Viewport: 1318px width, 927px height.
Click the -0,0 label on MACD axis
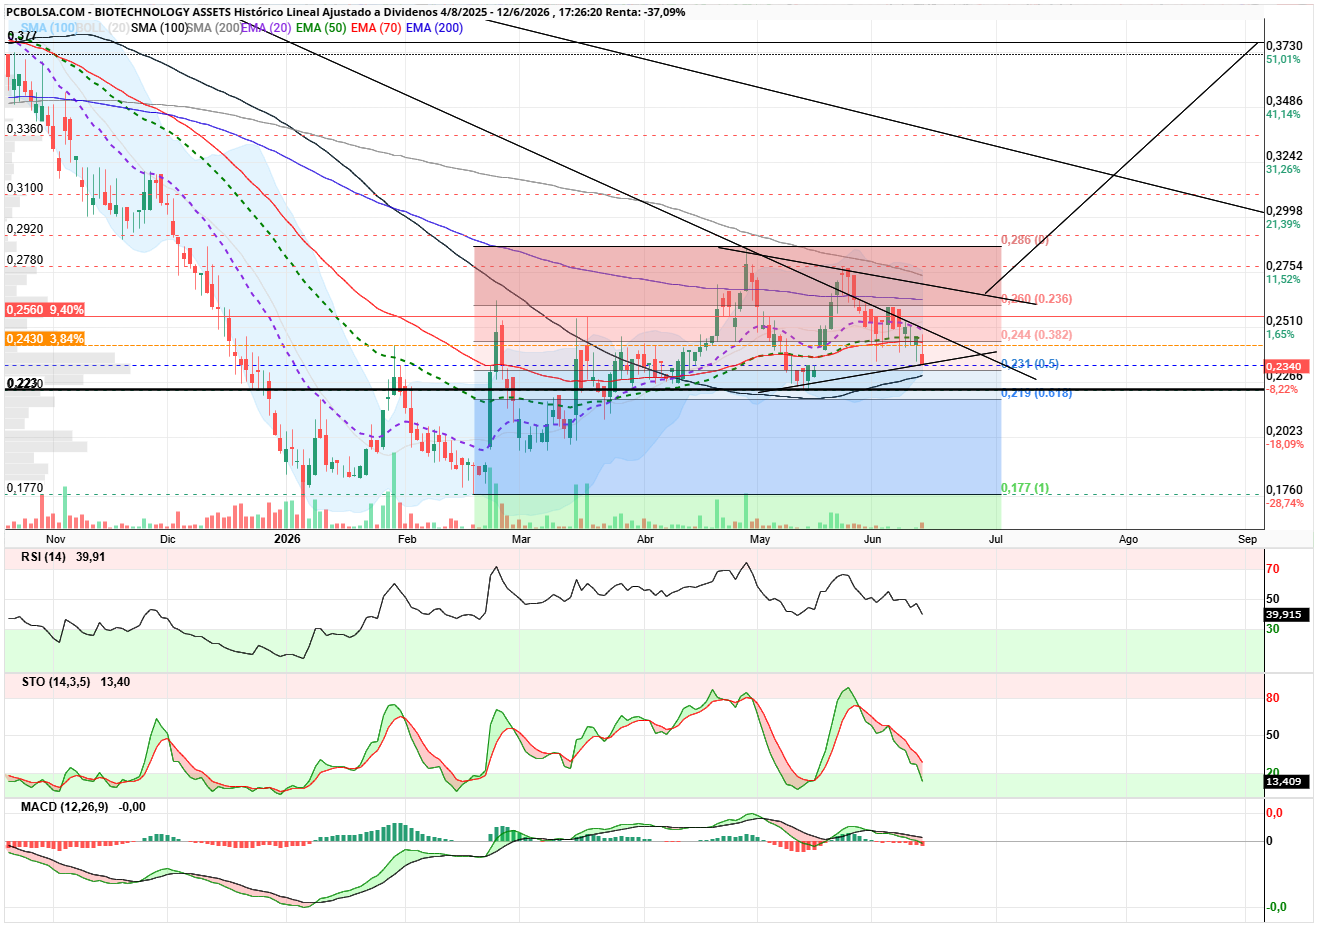click(x=1277, y=907)
